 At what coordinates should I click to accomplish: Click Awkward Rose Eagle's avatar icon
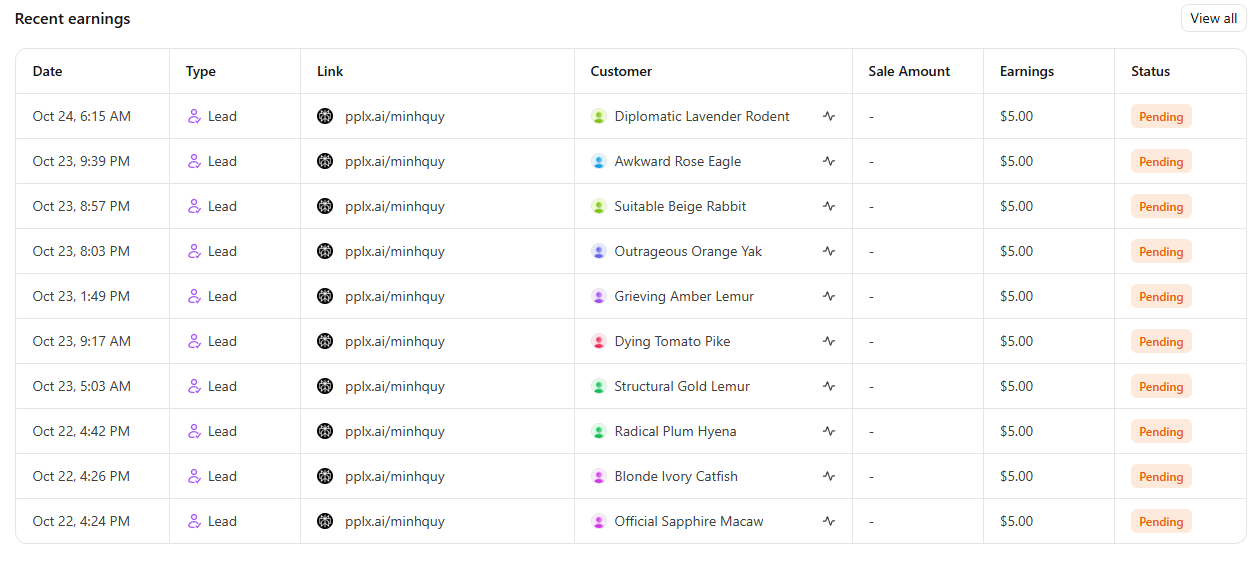pyautogui.click(x=599, y=161)
